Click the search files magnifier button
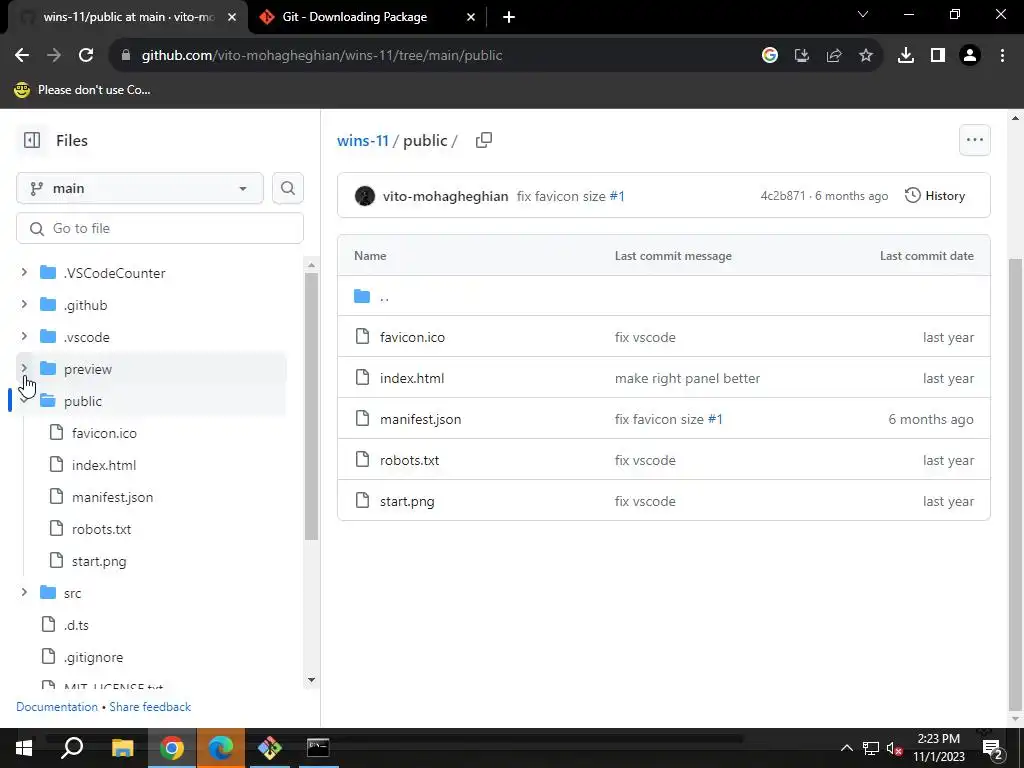Image resolution: width=1024 pixels, height=768 pixels. (x=288, y=188)
